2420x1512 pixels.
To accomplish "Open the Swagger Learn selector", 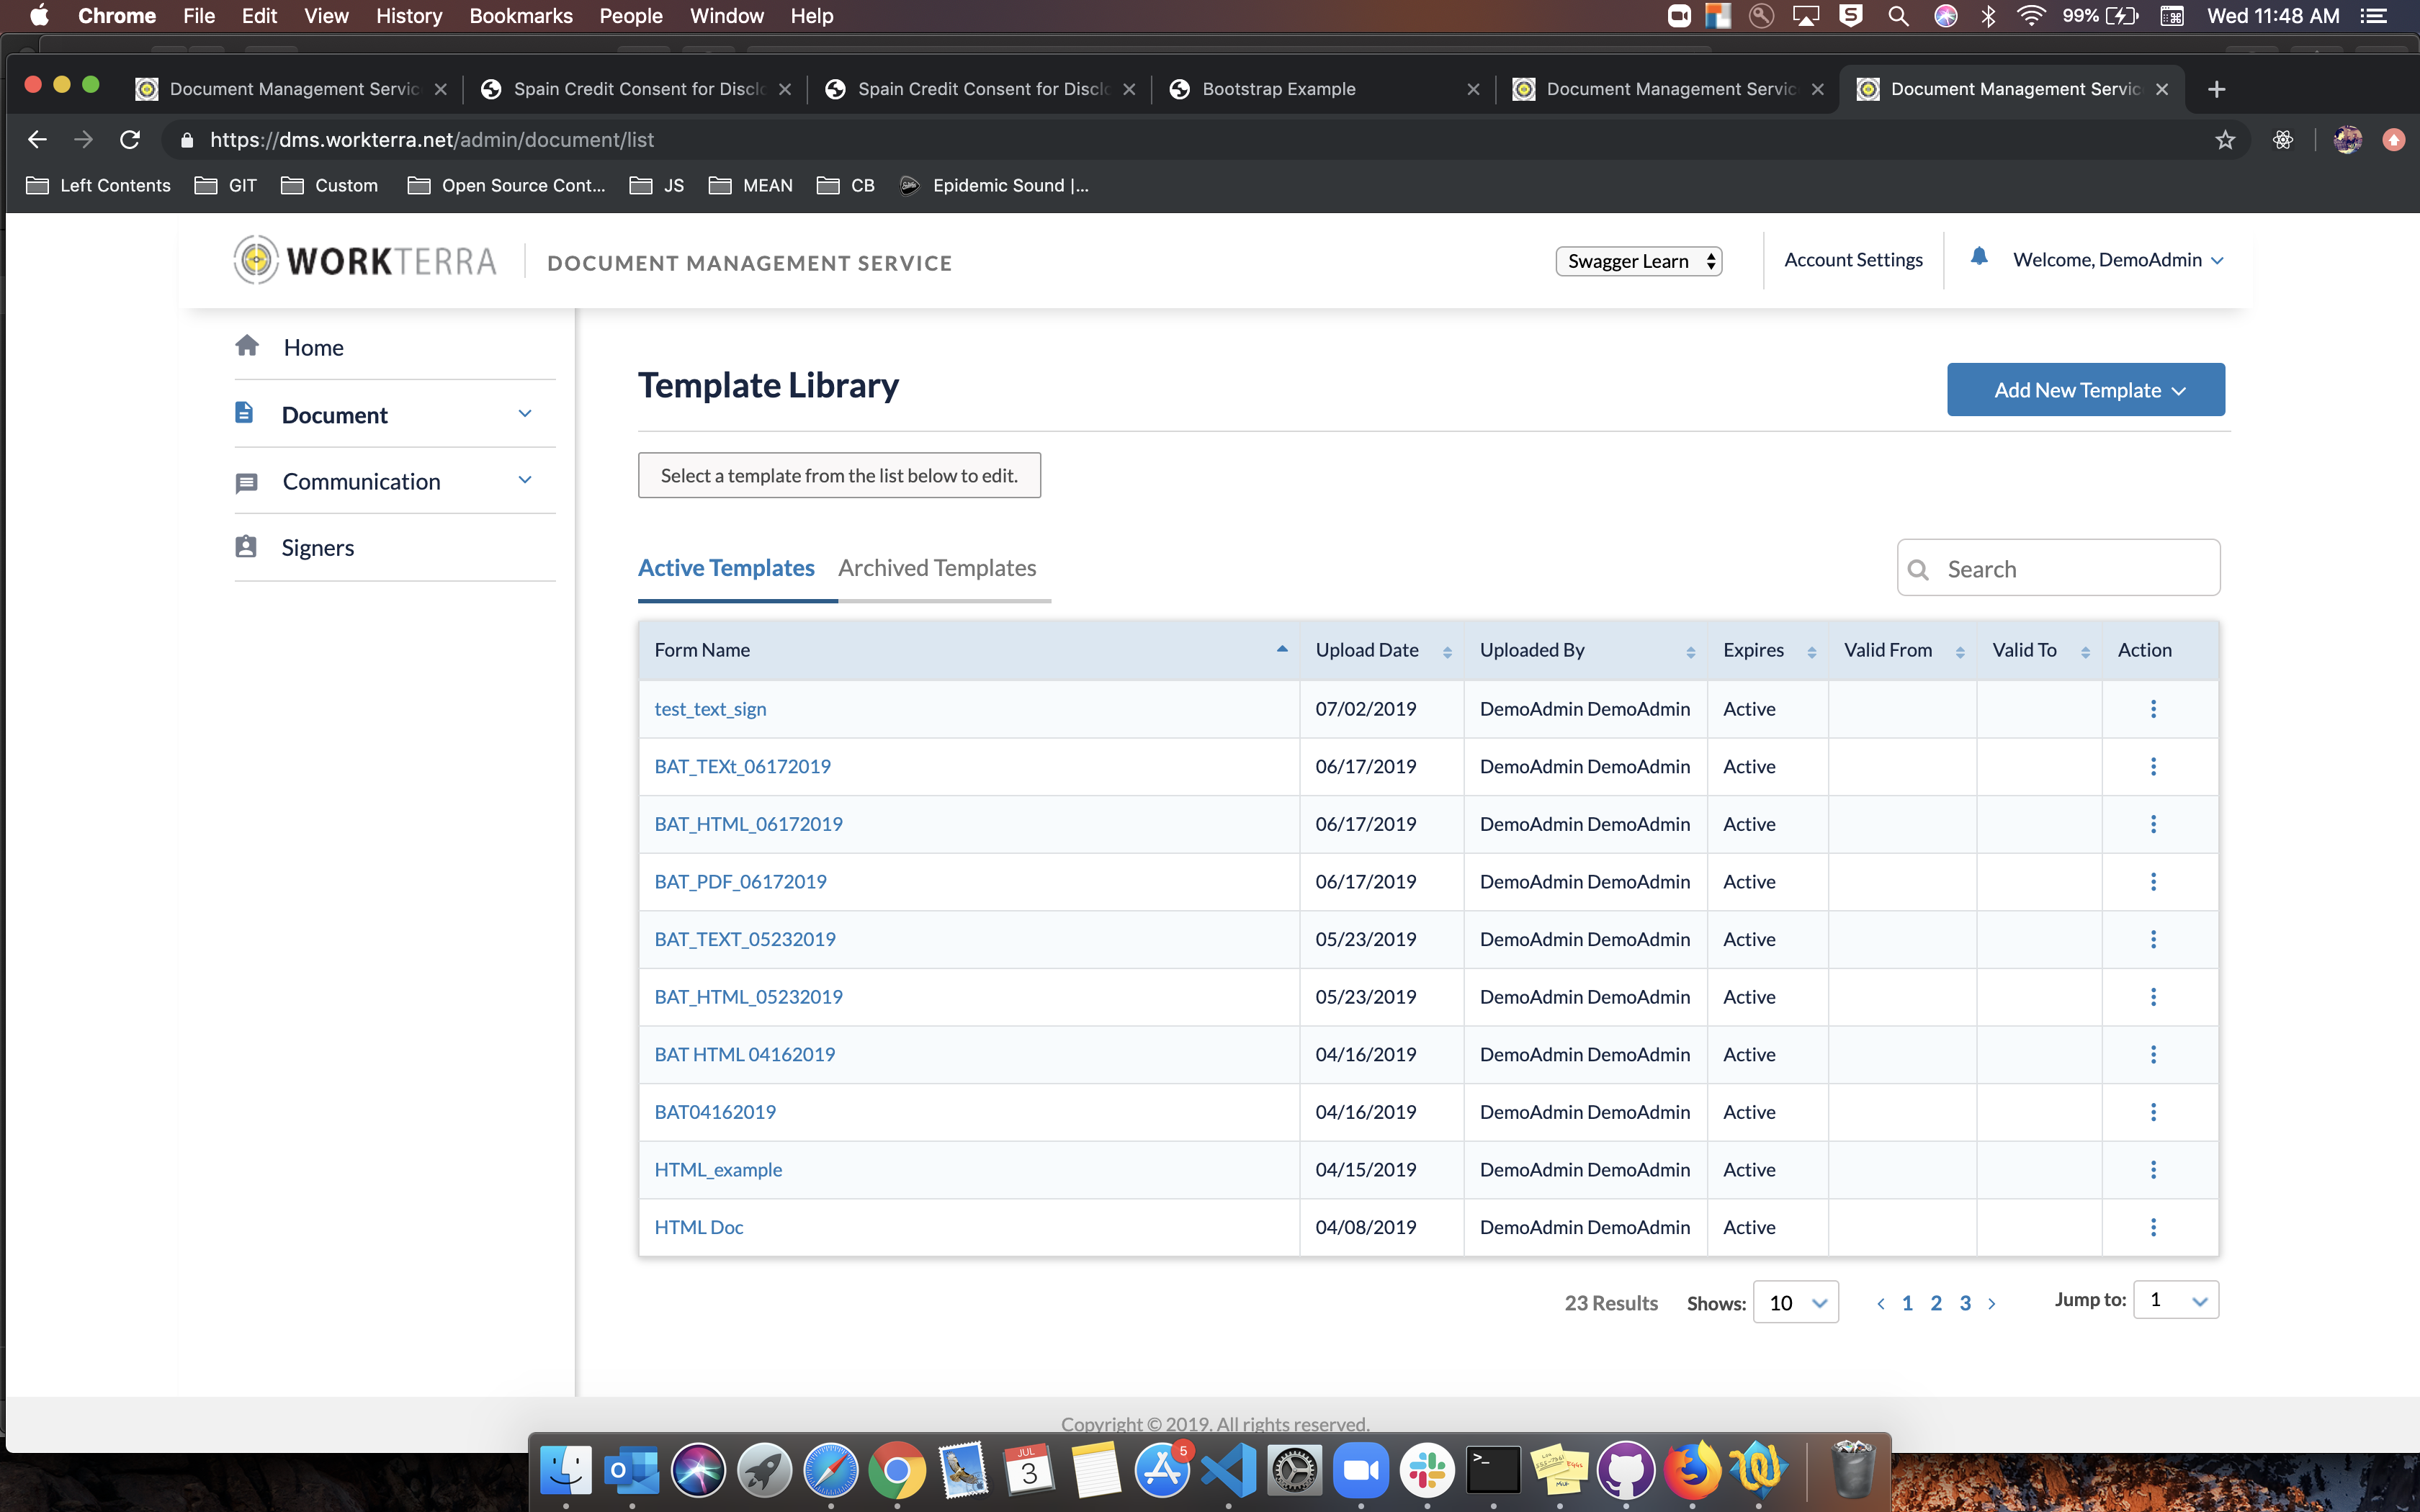I will coord(1638,261).
